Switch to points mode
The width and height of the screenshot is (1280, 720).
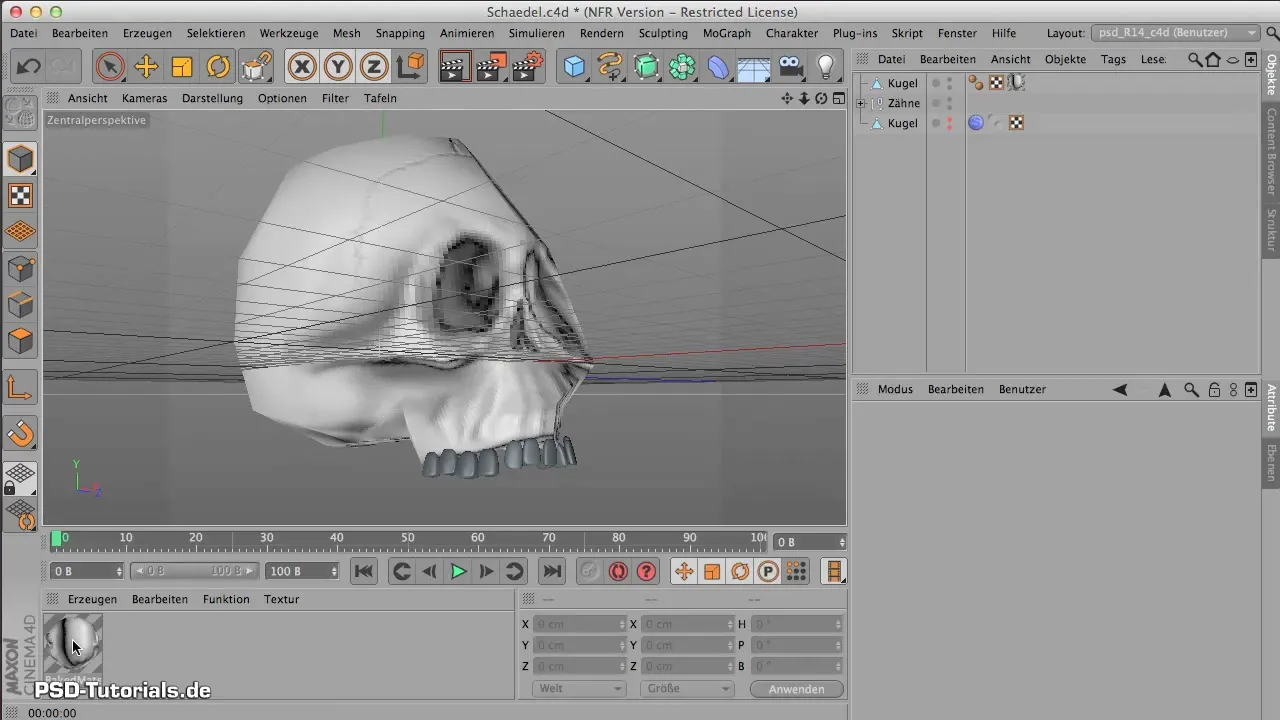coord(21,268)
